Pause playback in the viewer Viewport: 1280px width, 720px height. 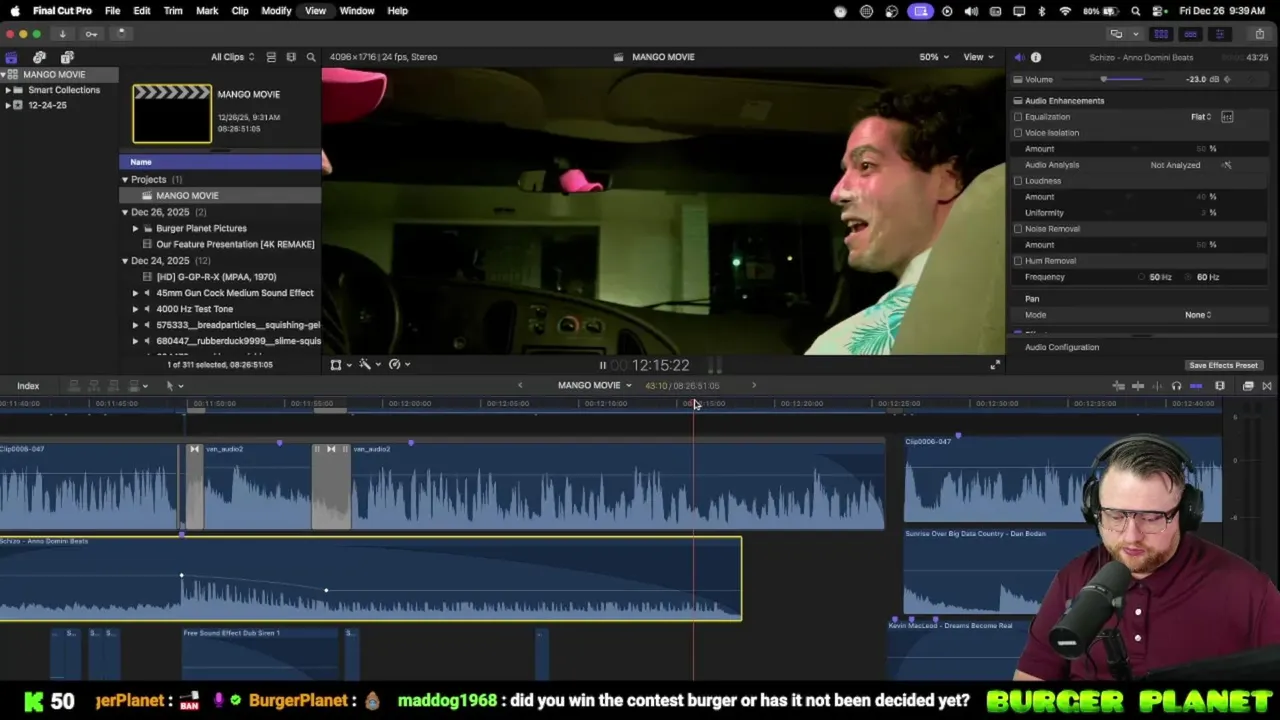click(x=602, y=366)
